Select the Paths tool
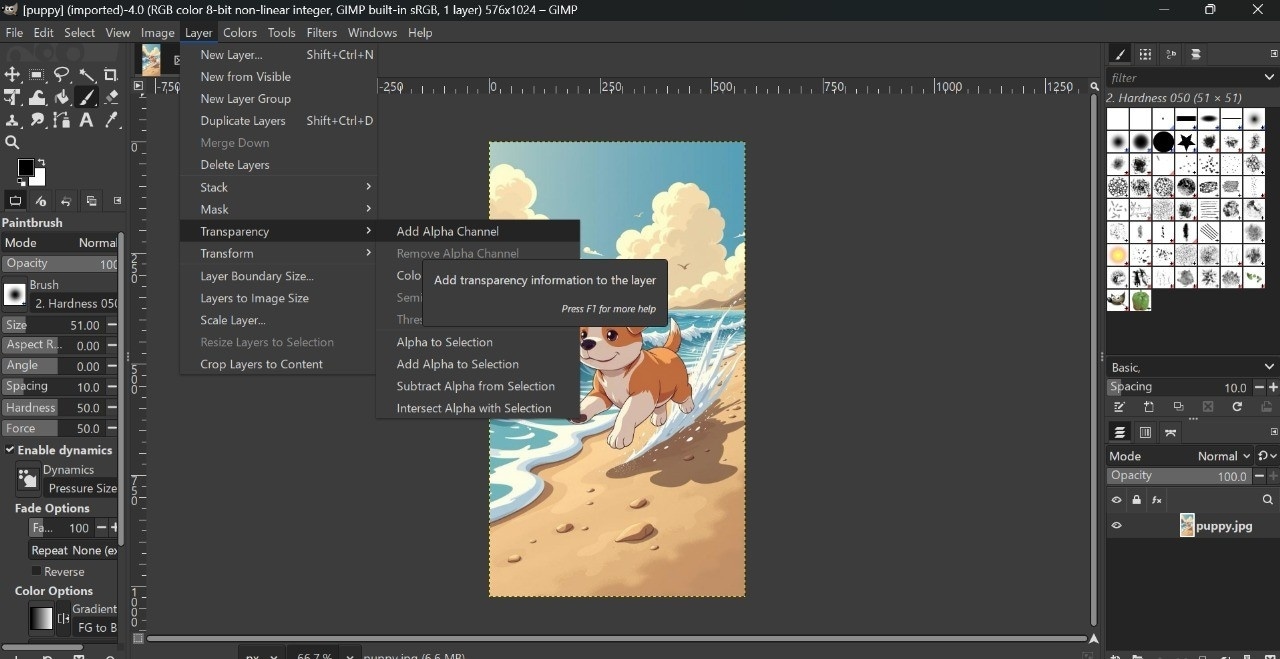The image size is (1280, 659). click(62, 121)
